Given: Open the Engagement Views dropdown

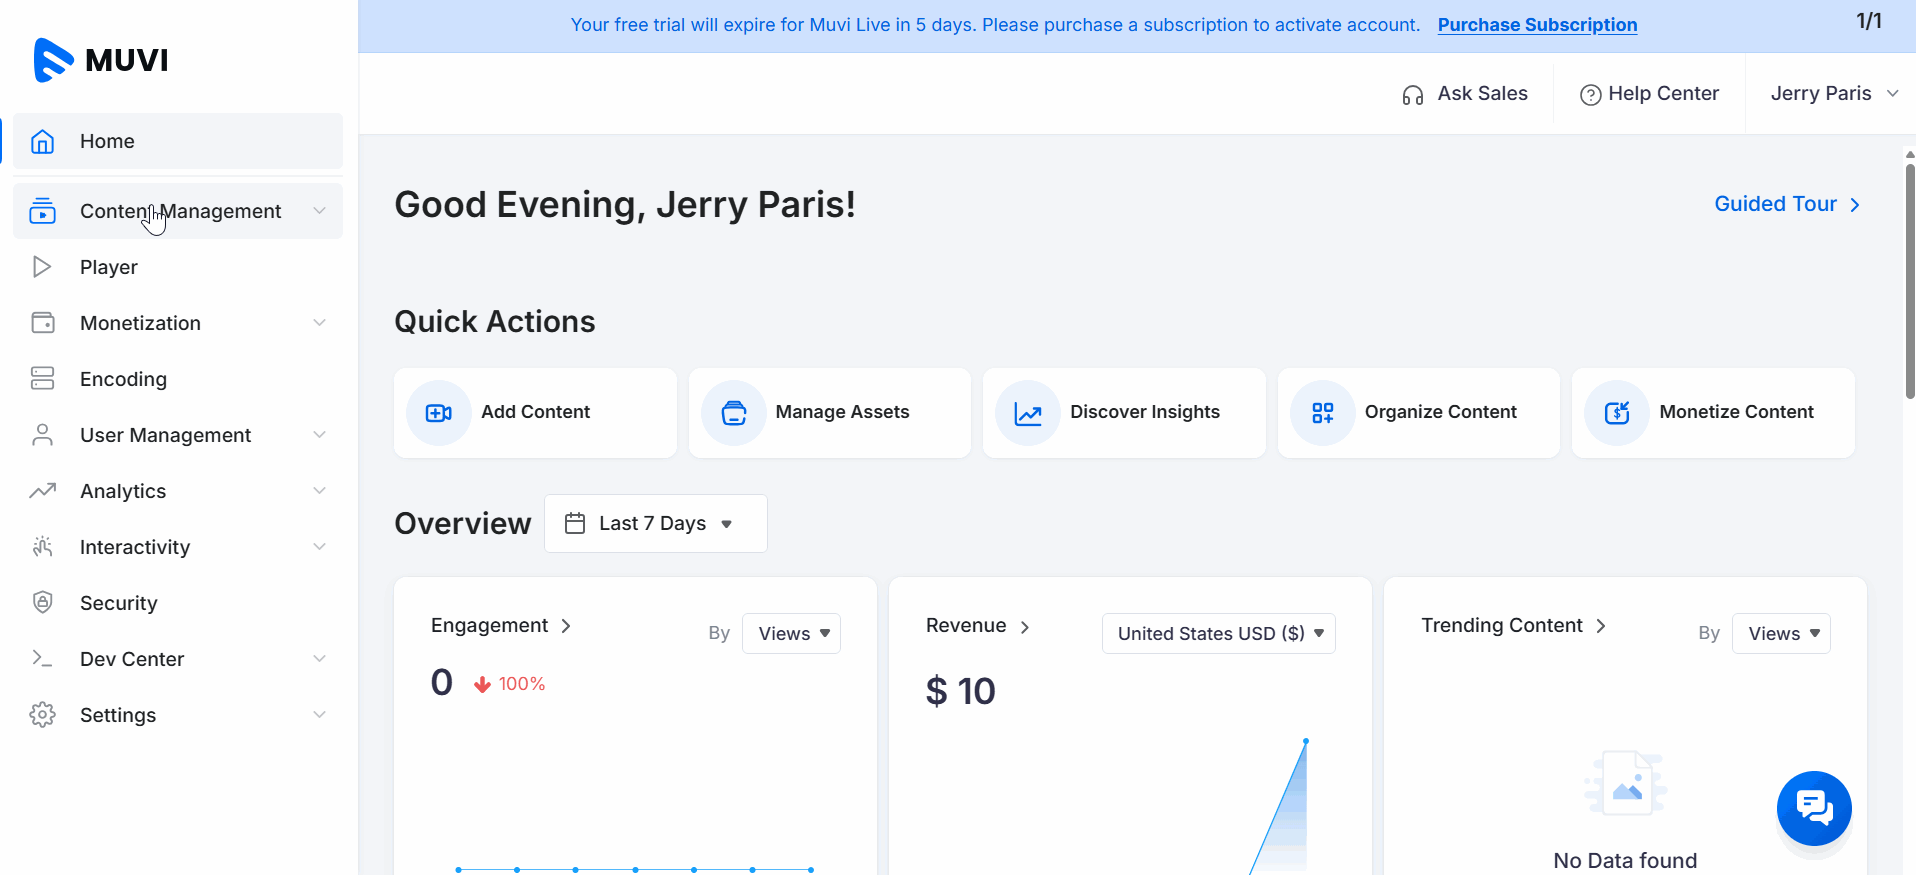Looking at the screenshot, I should point(791,634).
